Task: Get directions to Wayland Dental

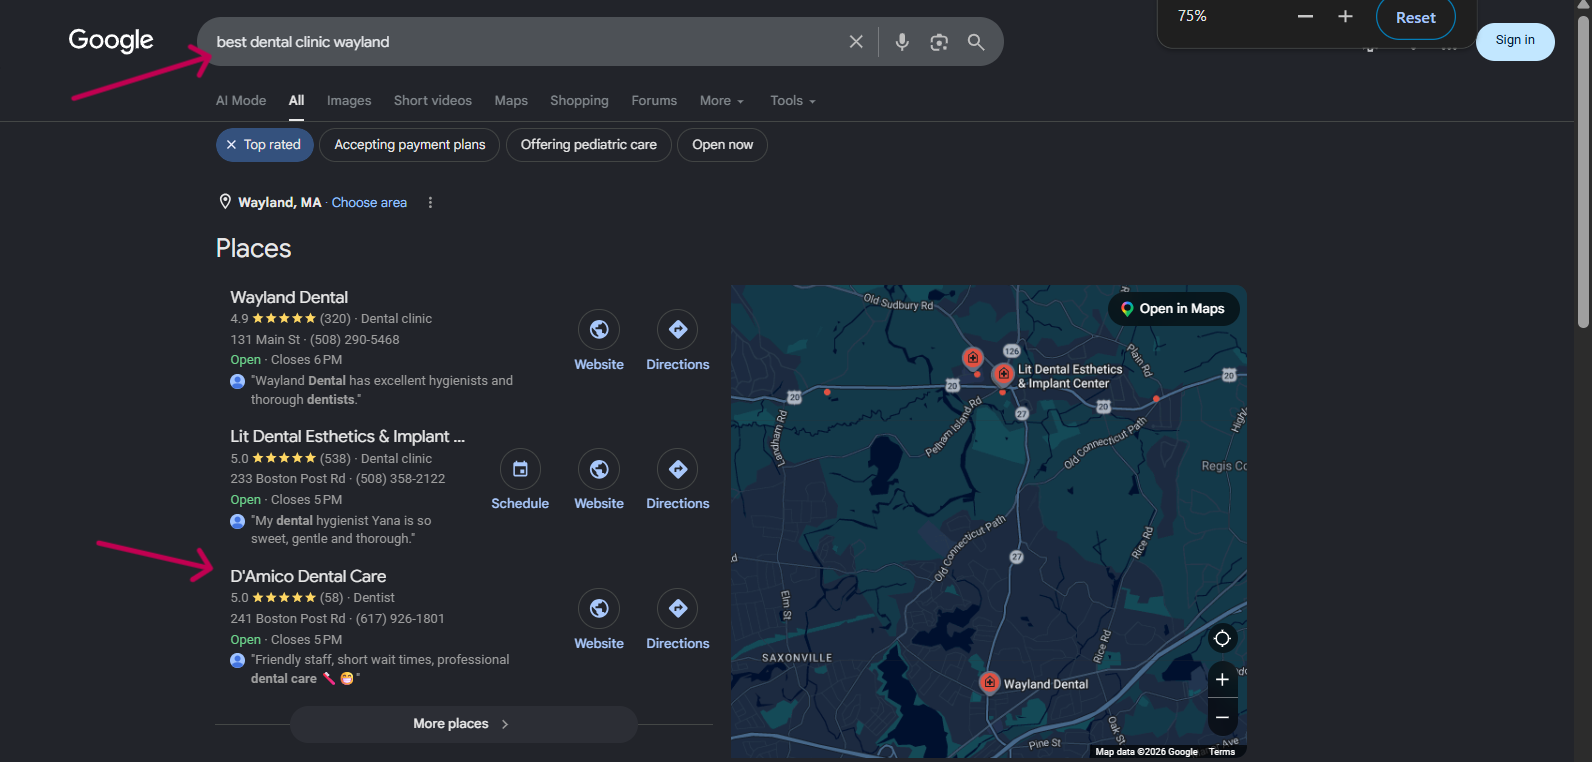Action: [x=678, y=330]
